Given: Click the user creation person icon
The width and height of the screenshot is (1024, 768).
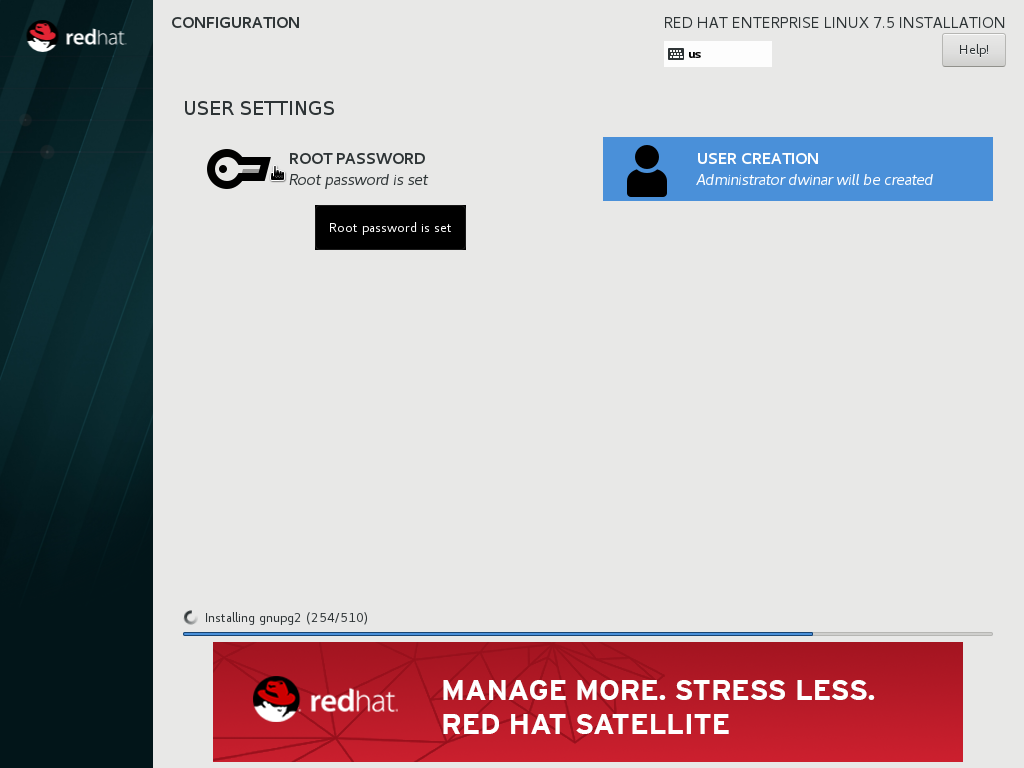Looking at the screenshot, I should (647, 170).
